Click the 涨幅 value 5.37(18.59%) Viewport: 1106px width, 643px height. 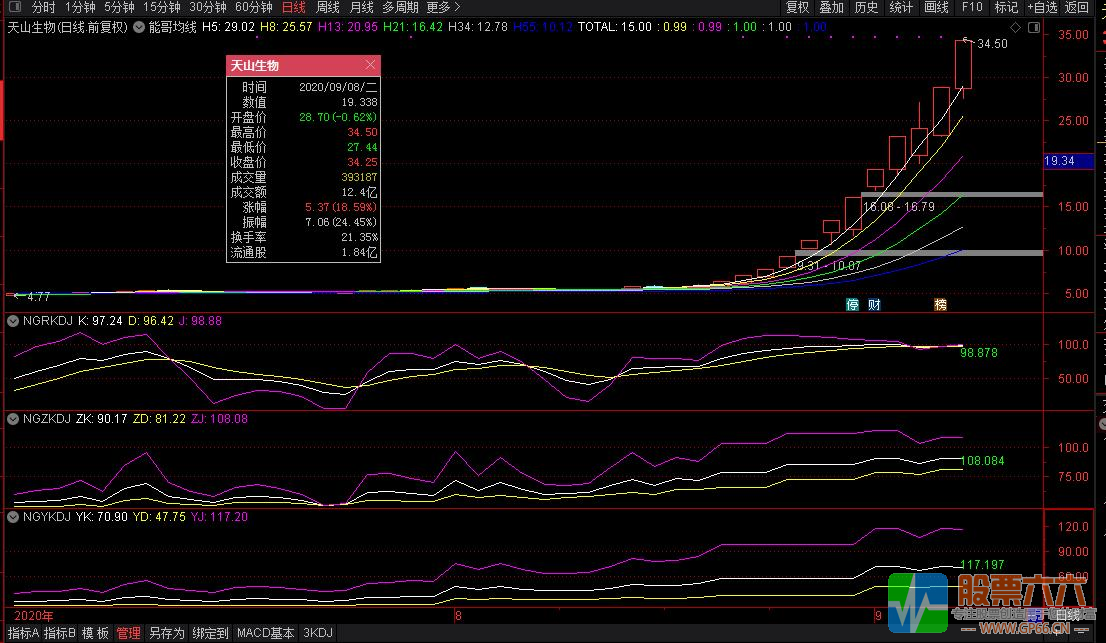coord(341,207)
